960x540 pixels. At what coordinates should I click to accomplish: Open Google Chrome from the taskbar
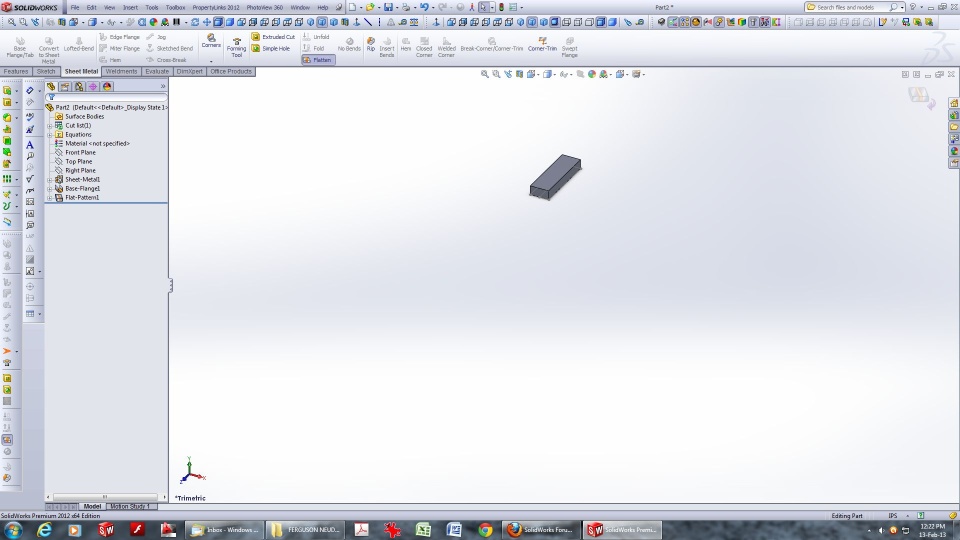pyautogui.click(x=486, y=530)
